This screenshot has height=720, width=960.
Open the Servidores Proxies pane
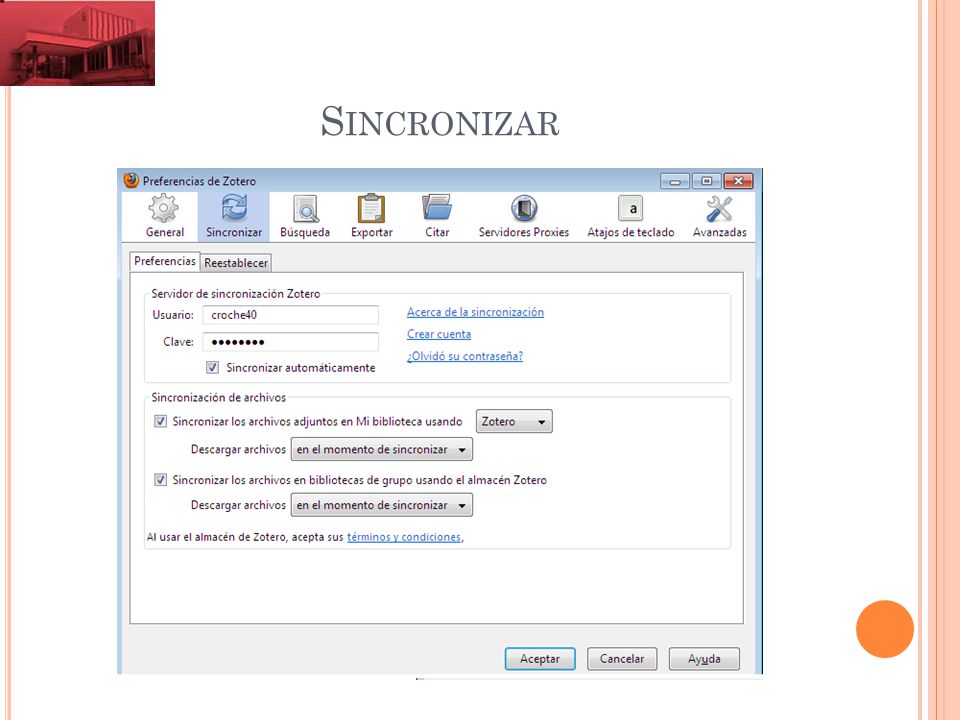[x=524, y=216]
